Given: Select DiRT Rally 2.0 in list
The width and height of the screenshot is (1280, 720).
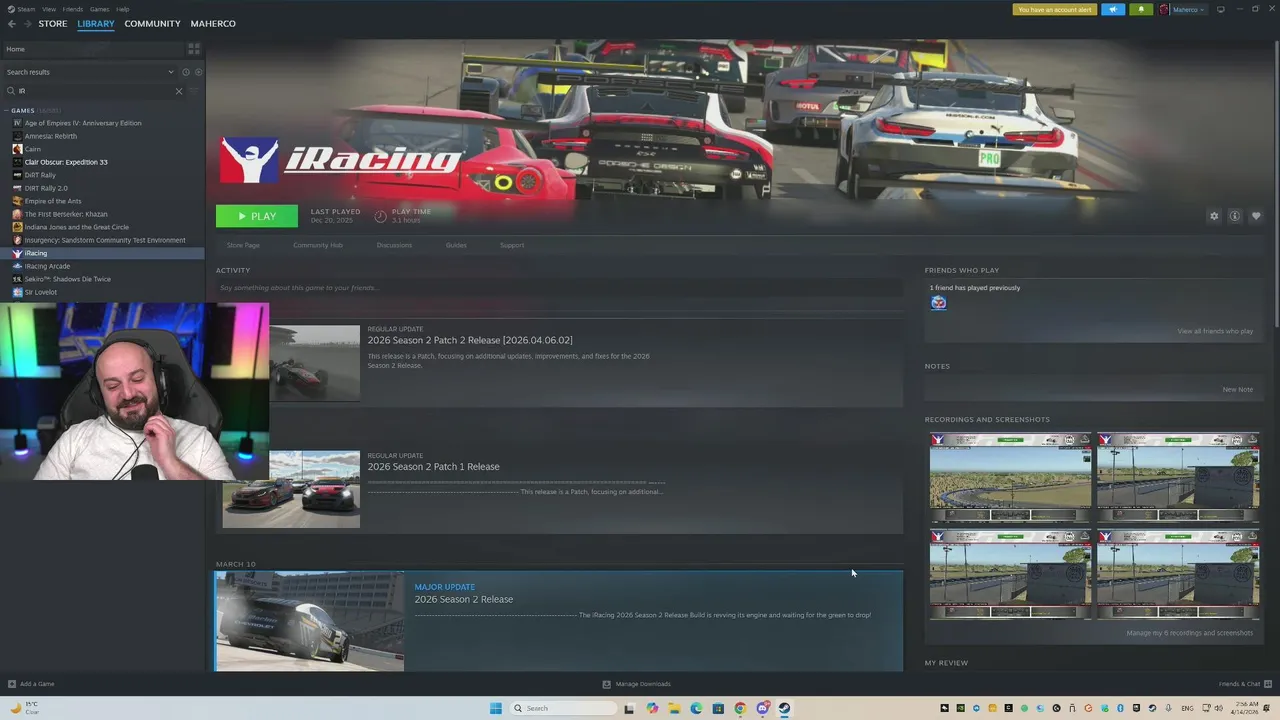Looking at the screenshot, I should tap(46, 188).
